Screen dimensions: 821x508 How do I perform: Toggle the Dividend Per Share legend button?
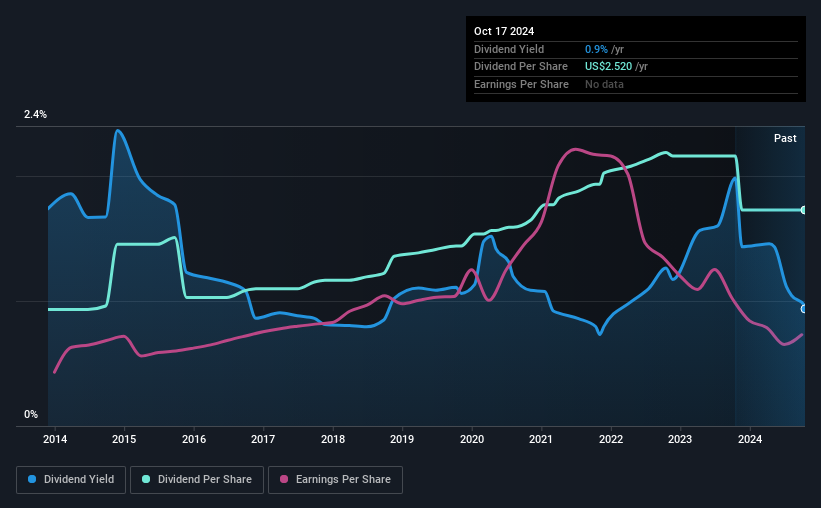coord(197,479)
